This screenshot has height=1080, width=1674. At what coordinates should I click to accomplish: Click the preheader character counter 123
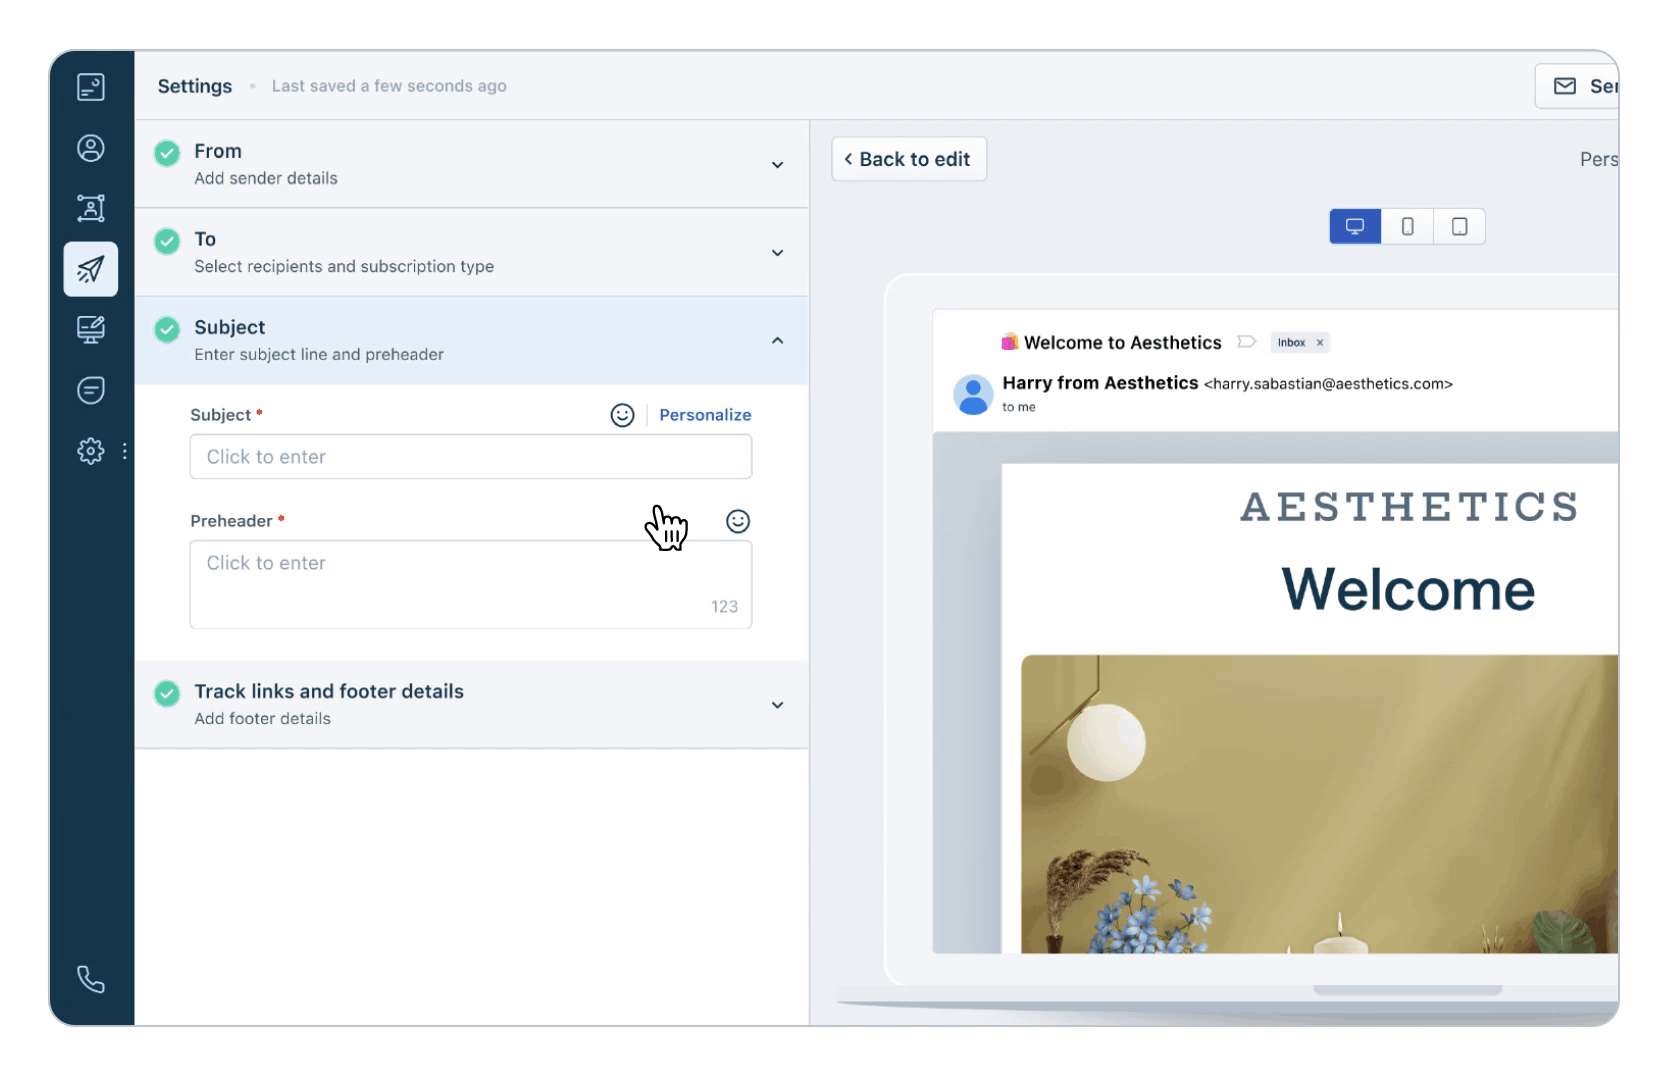pos(724,607)
